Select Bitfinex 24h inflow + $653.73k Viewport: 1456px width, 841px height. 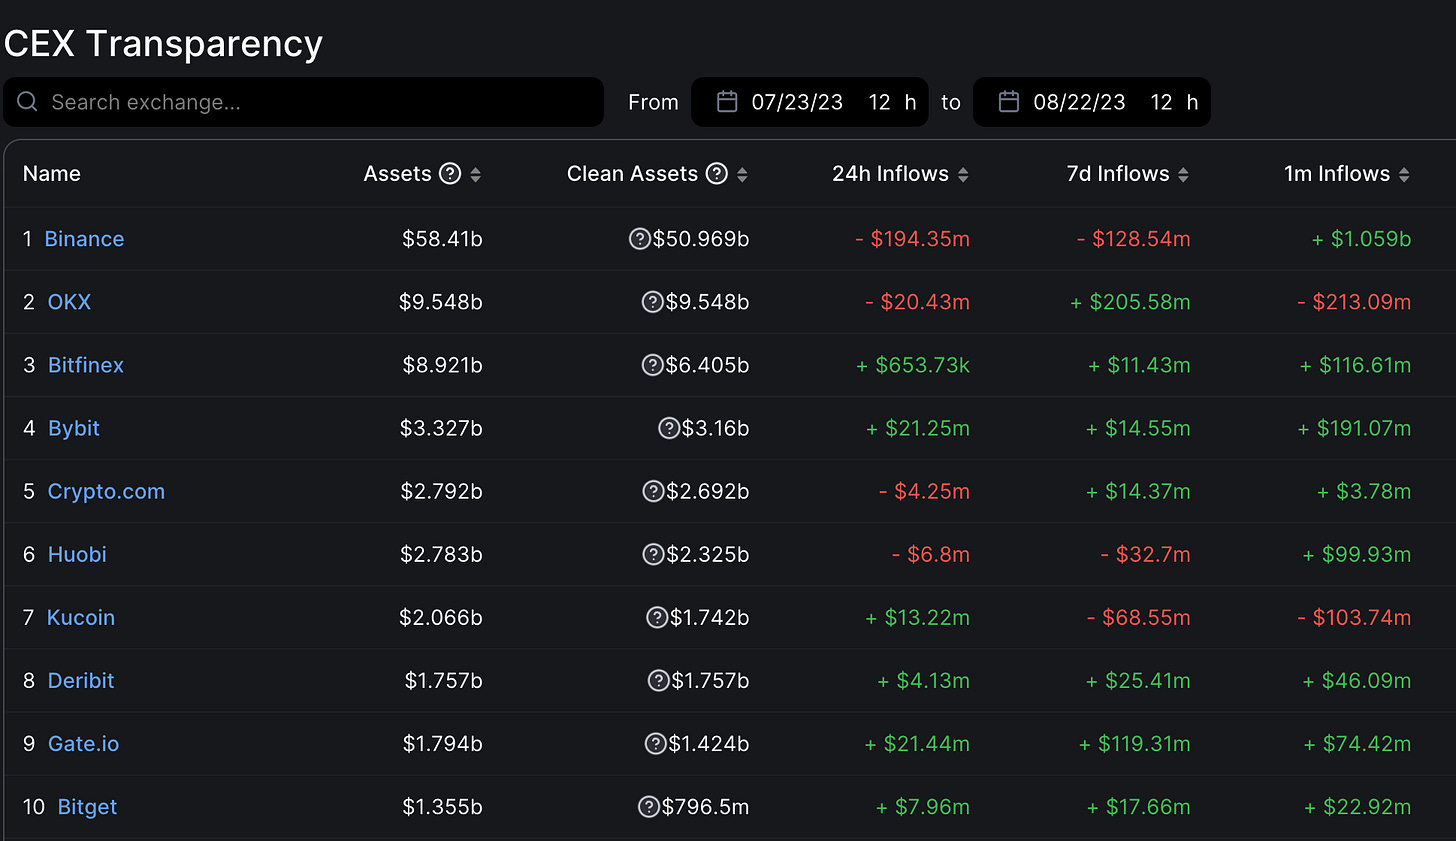point(913,365)
